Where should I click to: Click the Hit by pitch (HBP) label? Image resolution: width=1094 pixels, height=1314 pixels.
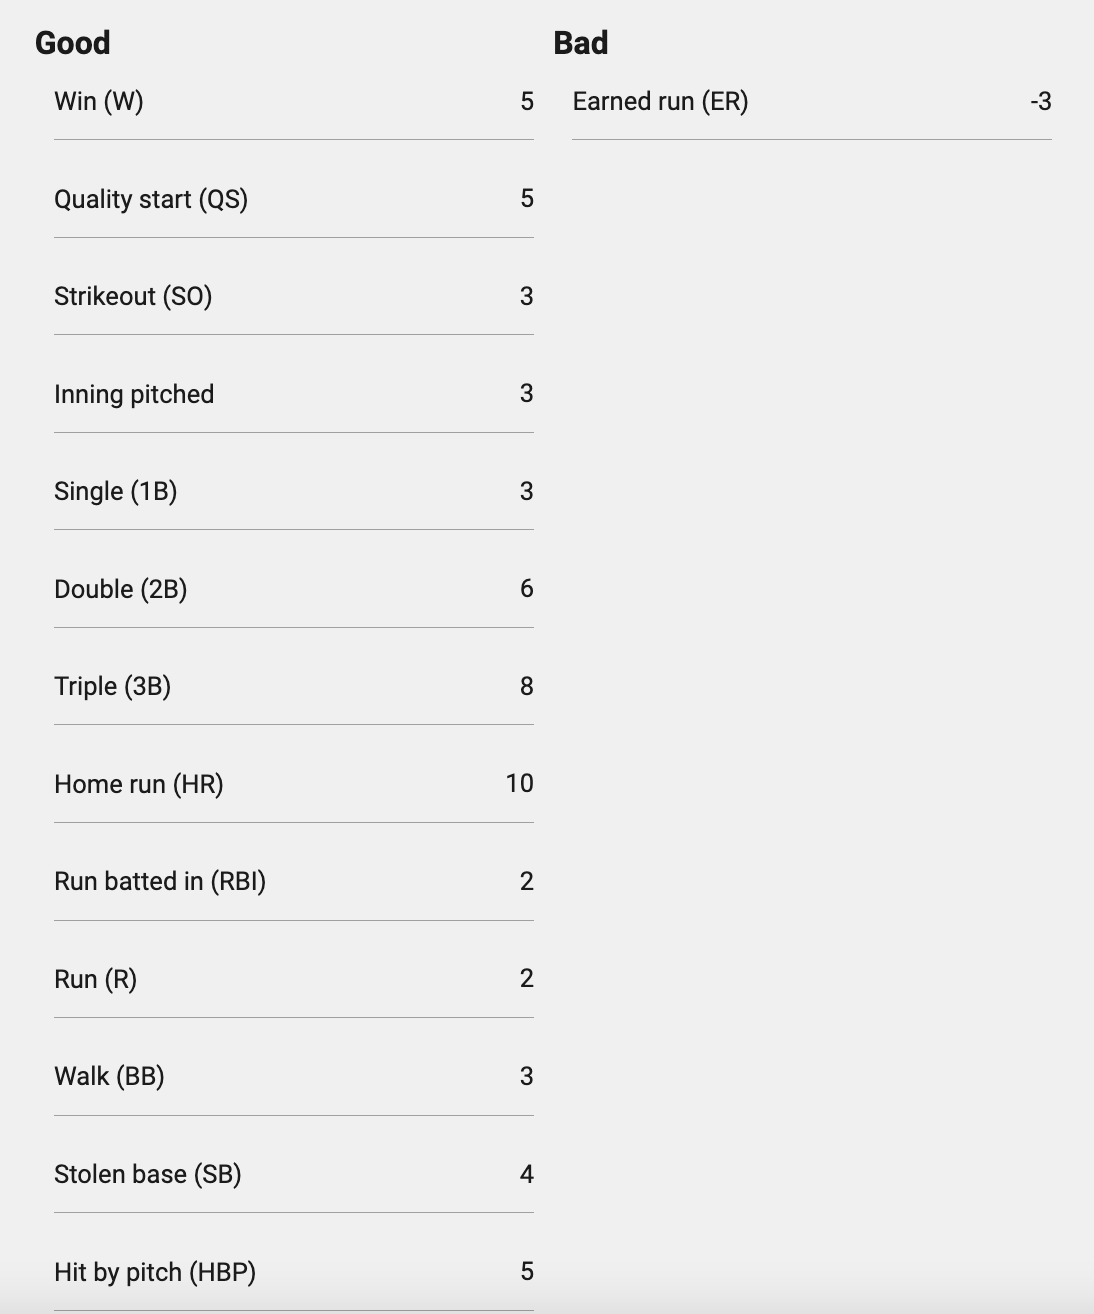tap(155, 1272)
